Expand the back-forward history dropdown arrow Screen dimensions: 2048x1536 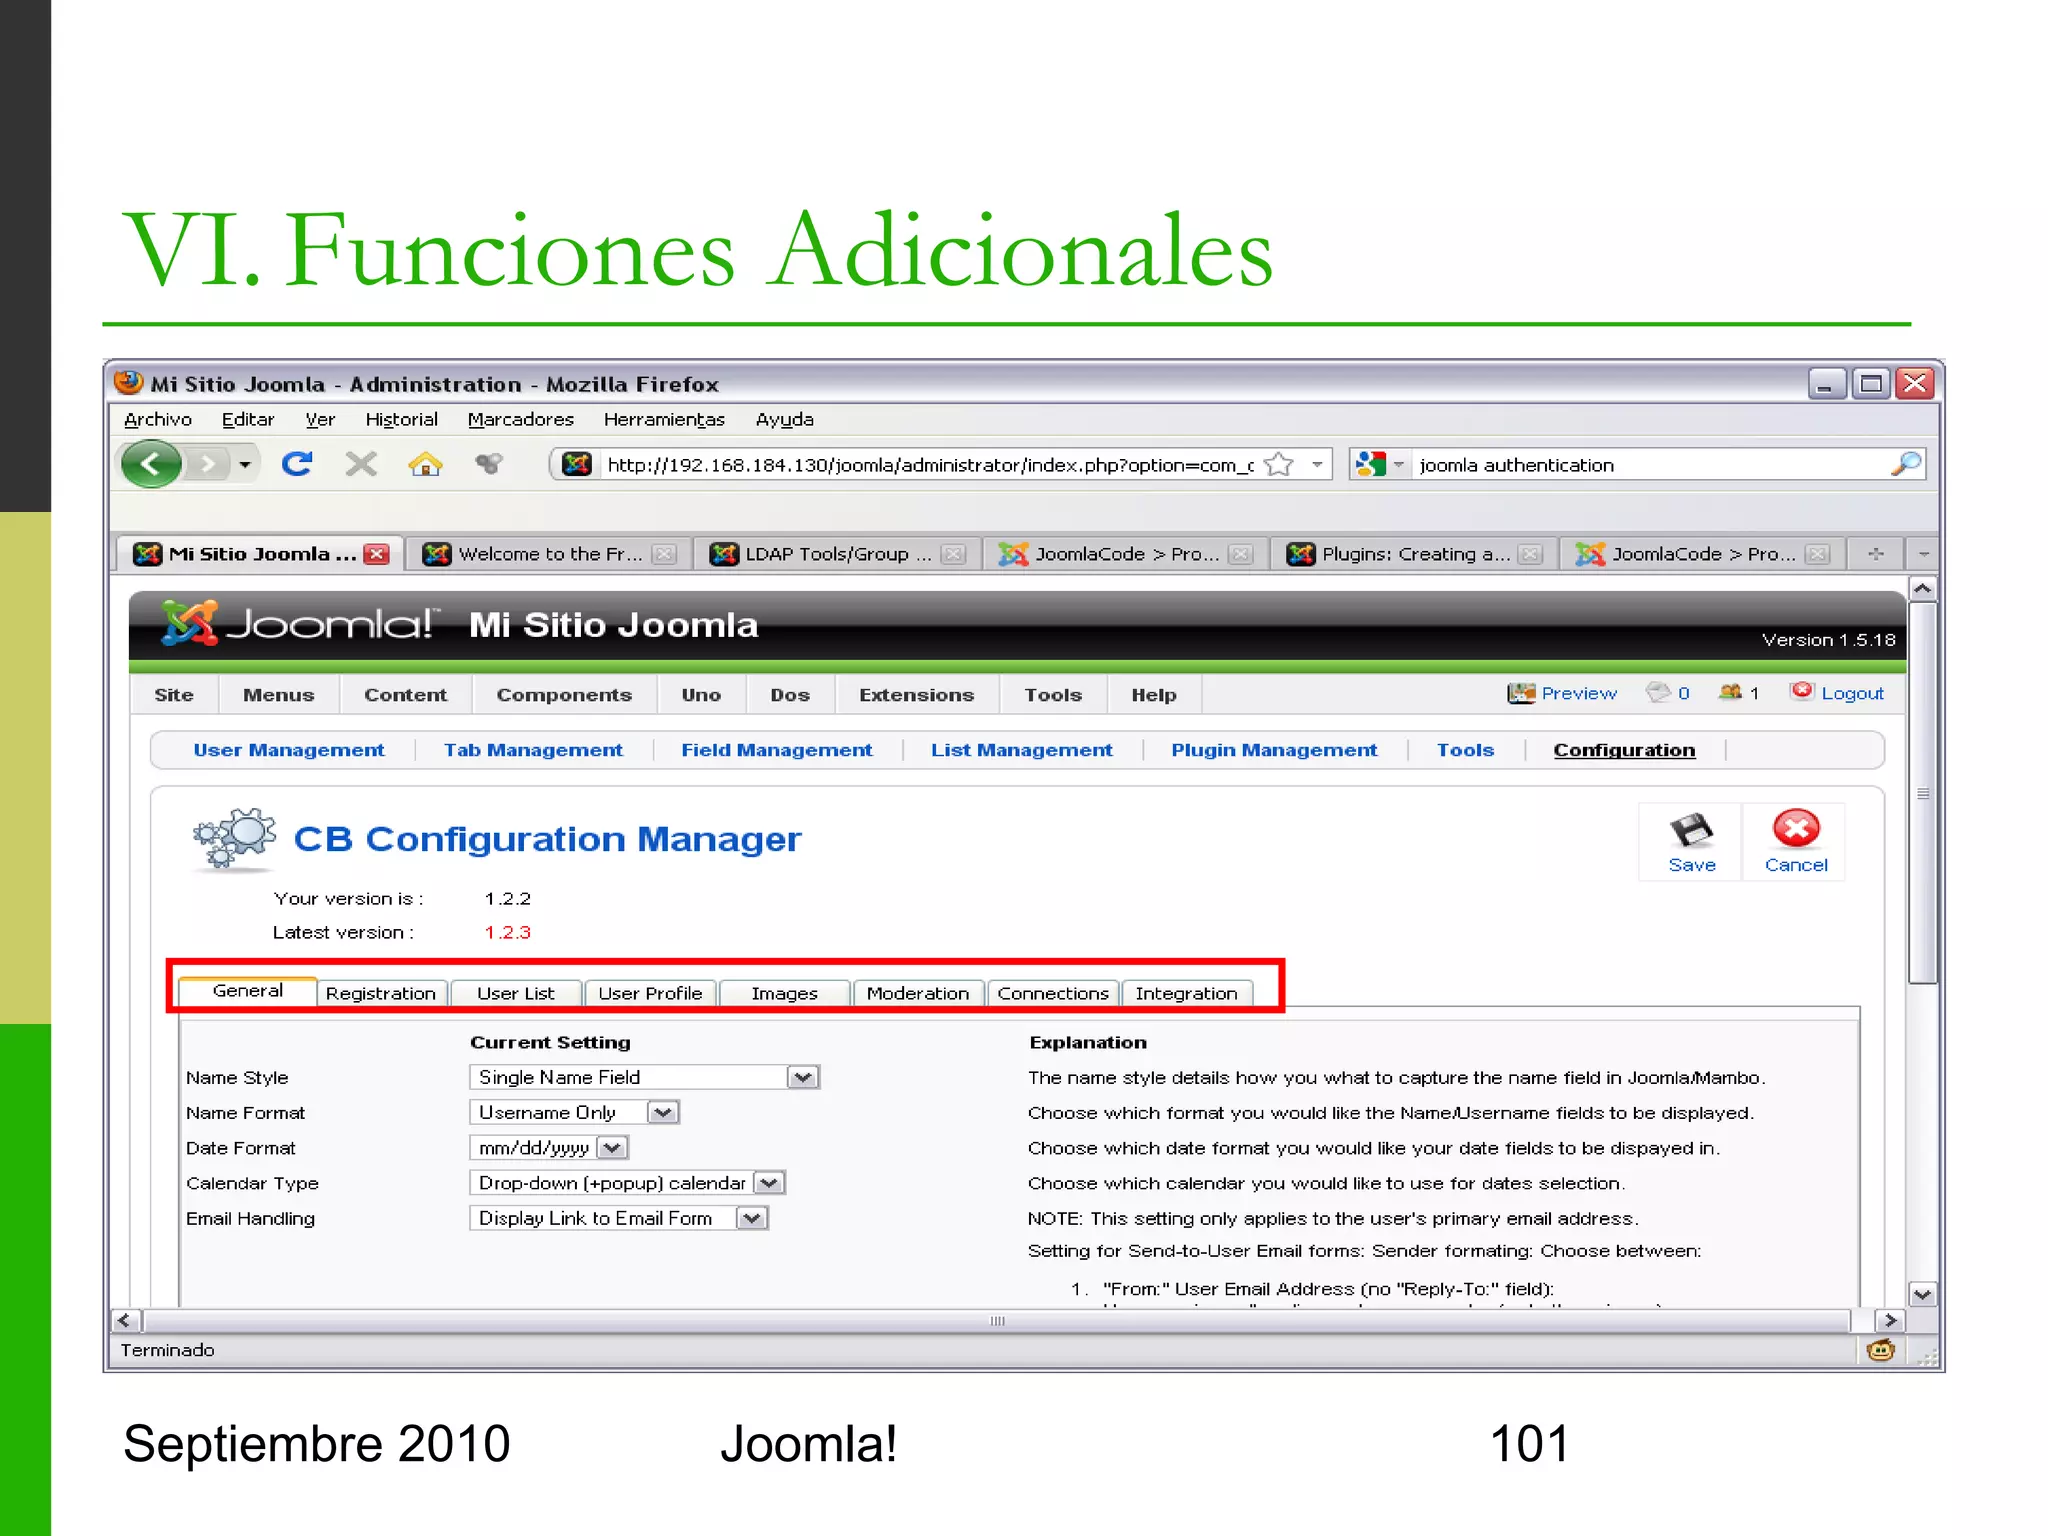[244, 464]
